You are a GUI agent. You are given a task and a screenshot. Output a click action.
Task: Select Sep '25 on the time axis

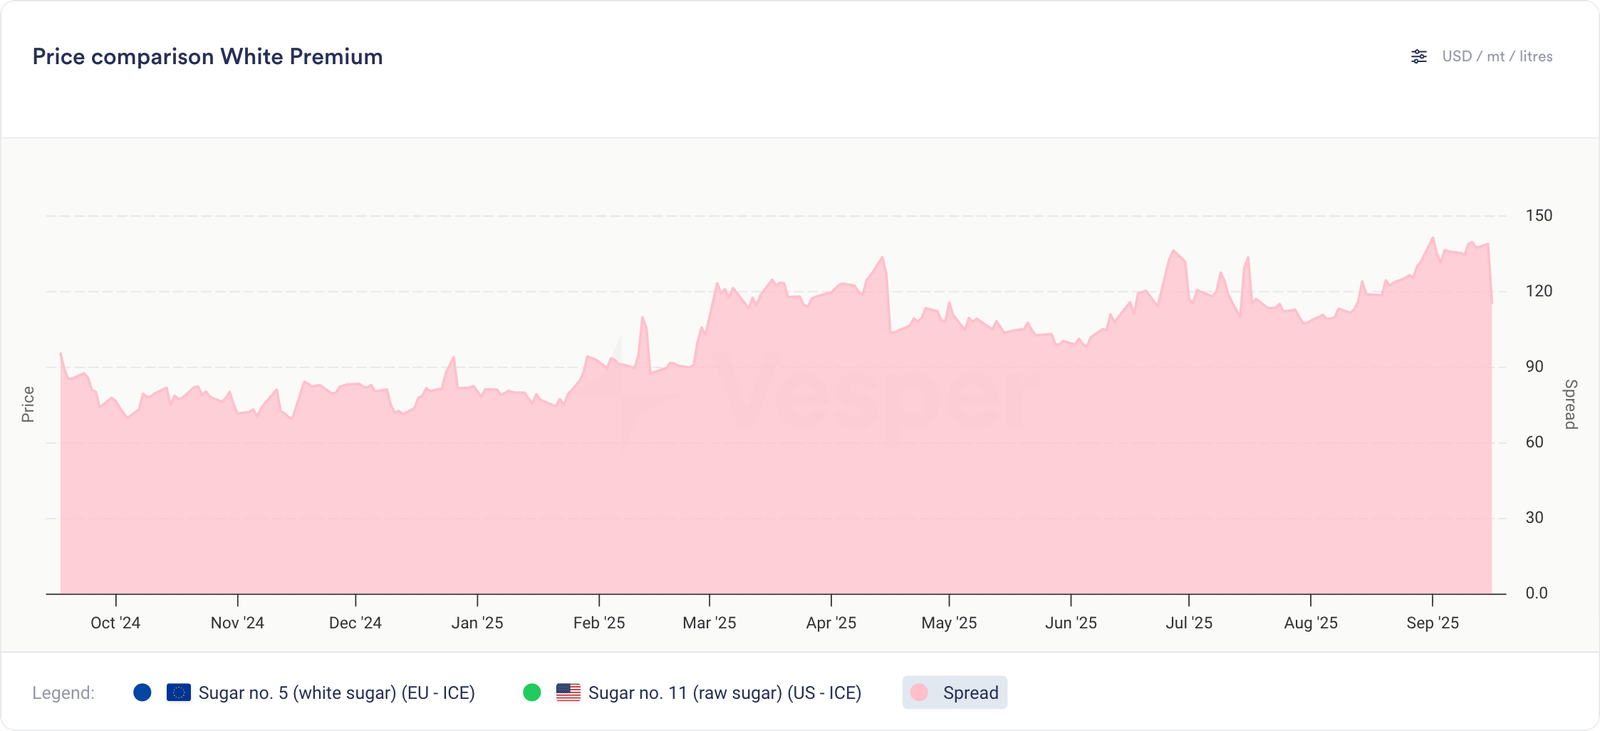(x=1432, y=623)
